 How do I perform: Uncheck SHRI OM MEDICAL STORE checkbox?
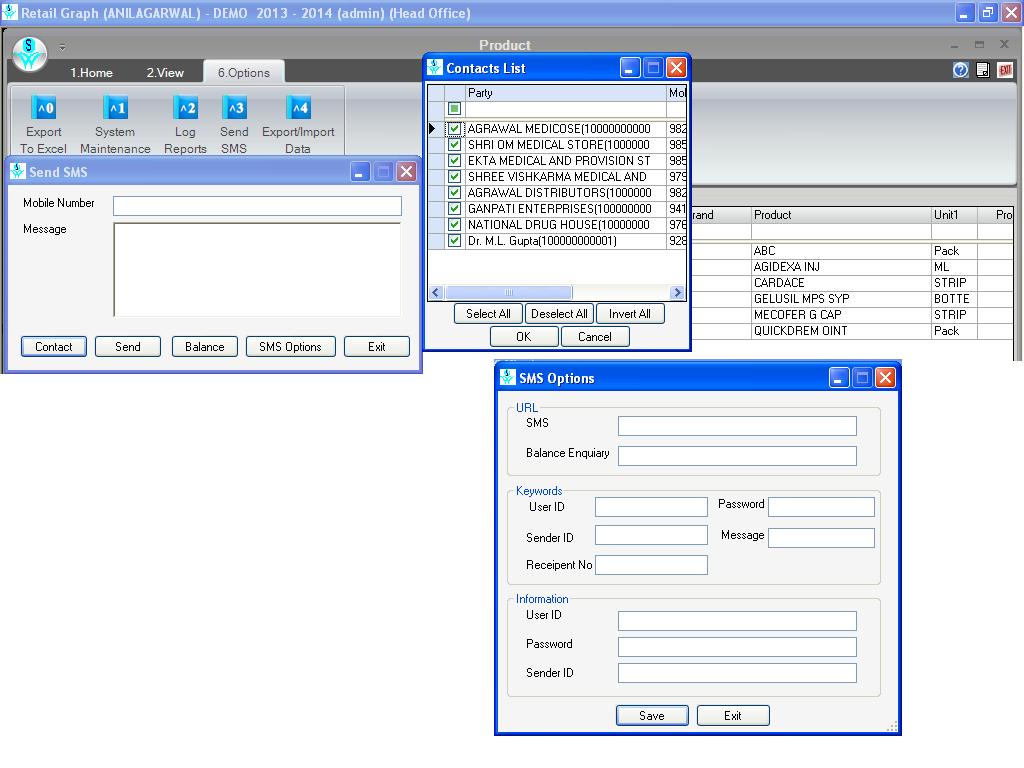coord(455,144)
